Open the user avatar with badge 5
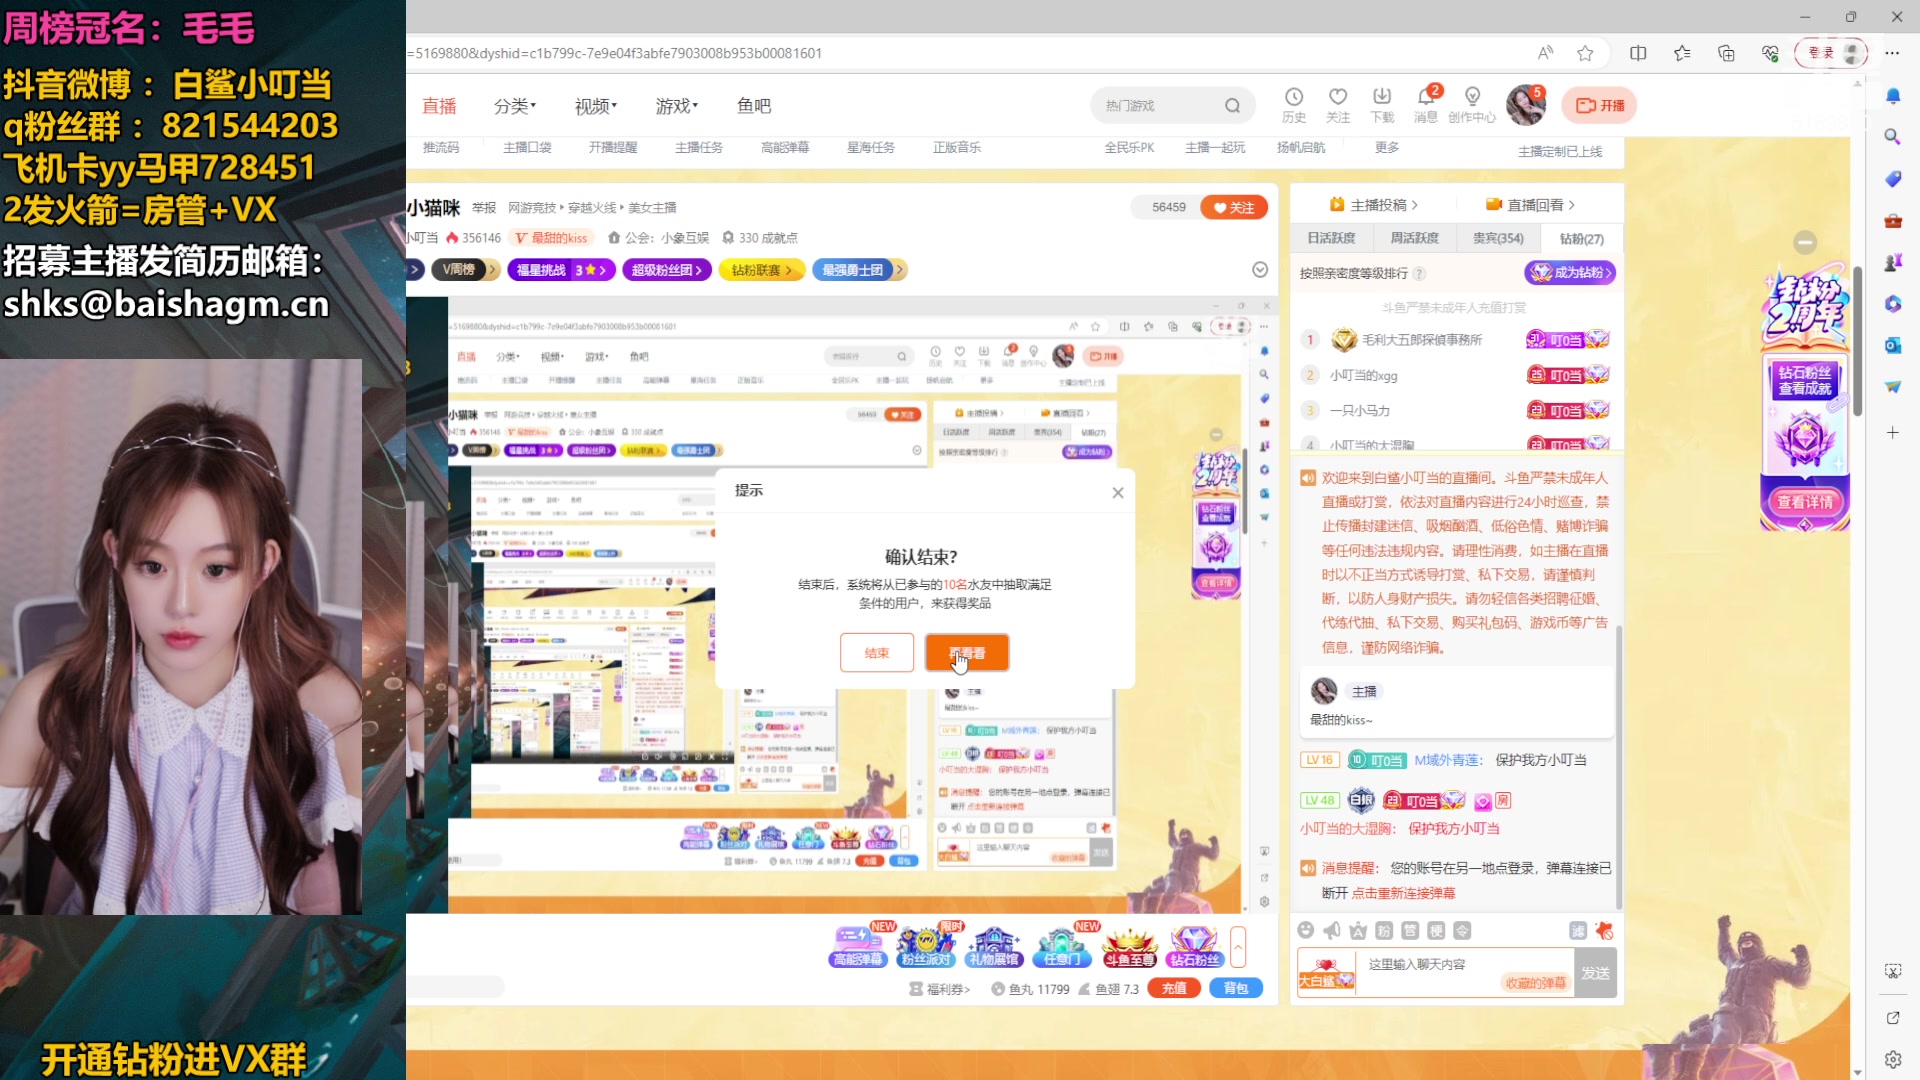This screenshot has width=1920, height=1080. (1526, 105)
